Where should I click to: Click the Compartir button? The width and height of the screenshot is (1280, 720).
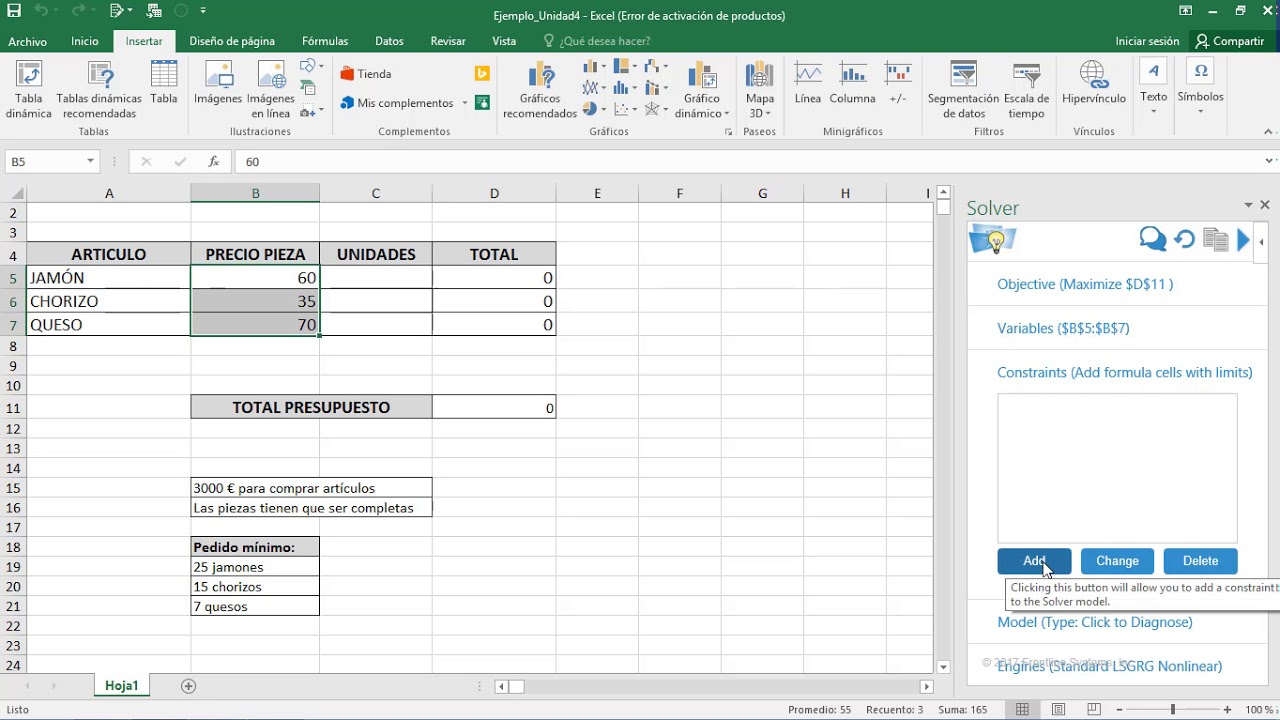pos(1230,41)
